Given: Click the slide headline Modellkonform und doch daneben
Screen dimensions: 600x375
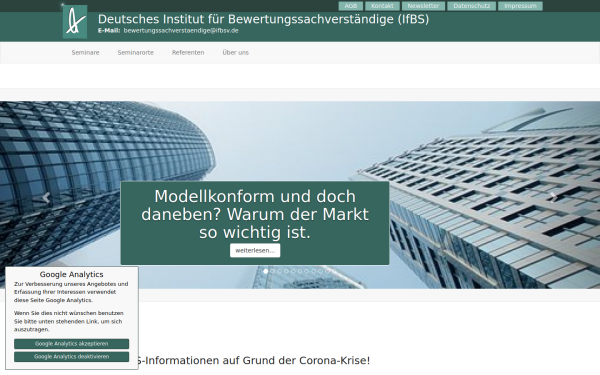Looking at the screenshot, I should 255,214.
